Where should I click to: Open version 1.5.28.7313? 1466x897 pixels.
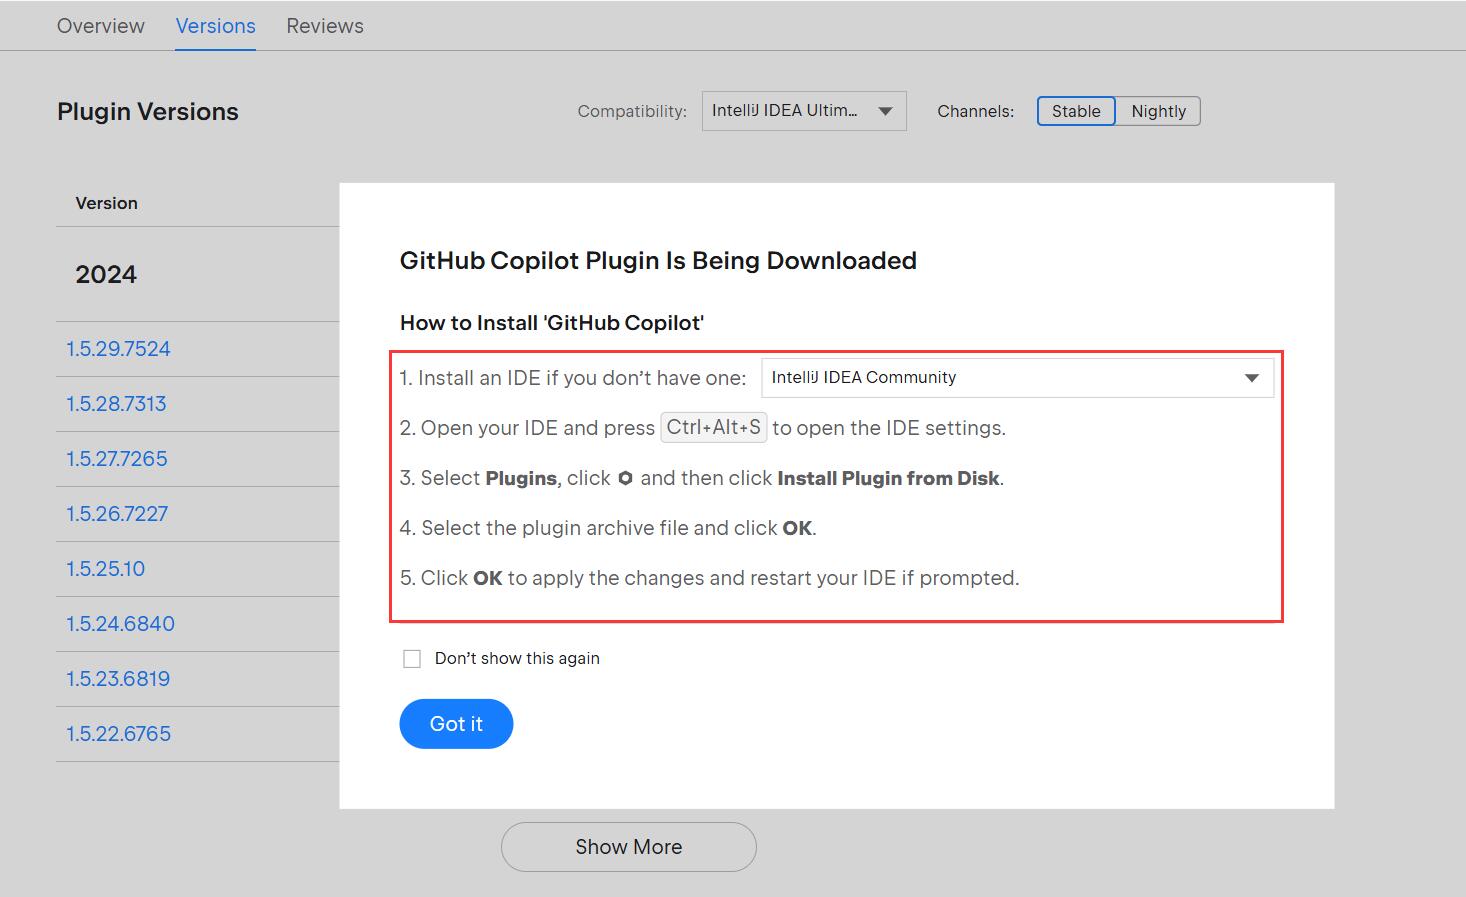[116, 404]
